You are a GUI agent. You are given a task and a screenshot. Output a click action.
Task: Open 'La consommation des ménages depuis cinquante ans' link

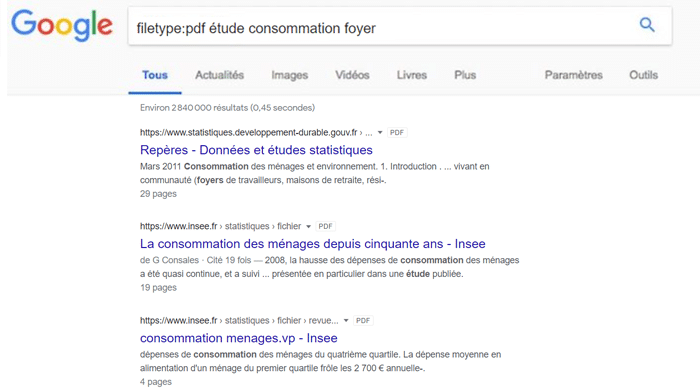(x=312, y=244)
